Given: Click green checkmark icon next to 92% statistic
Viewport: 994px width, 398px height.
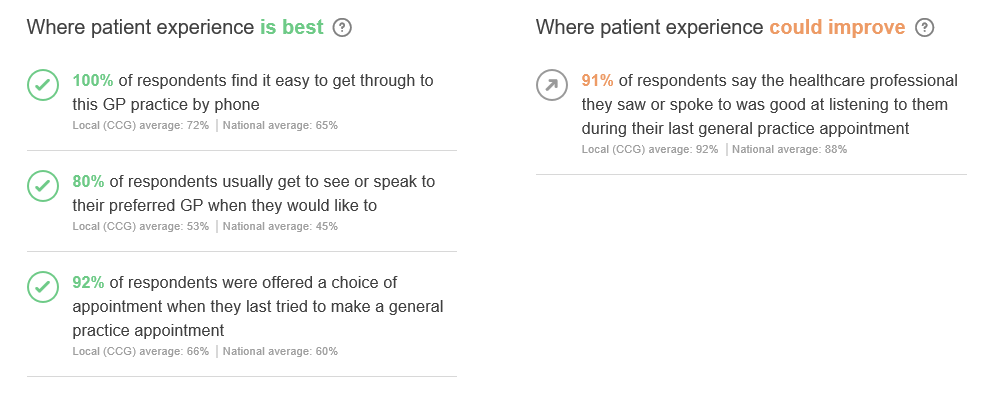Looking at the screenshot, I should 43,287.
